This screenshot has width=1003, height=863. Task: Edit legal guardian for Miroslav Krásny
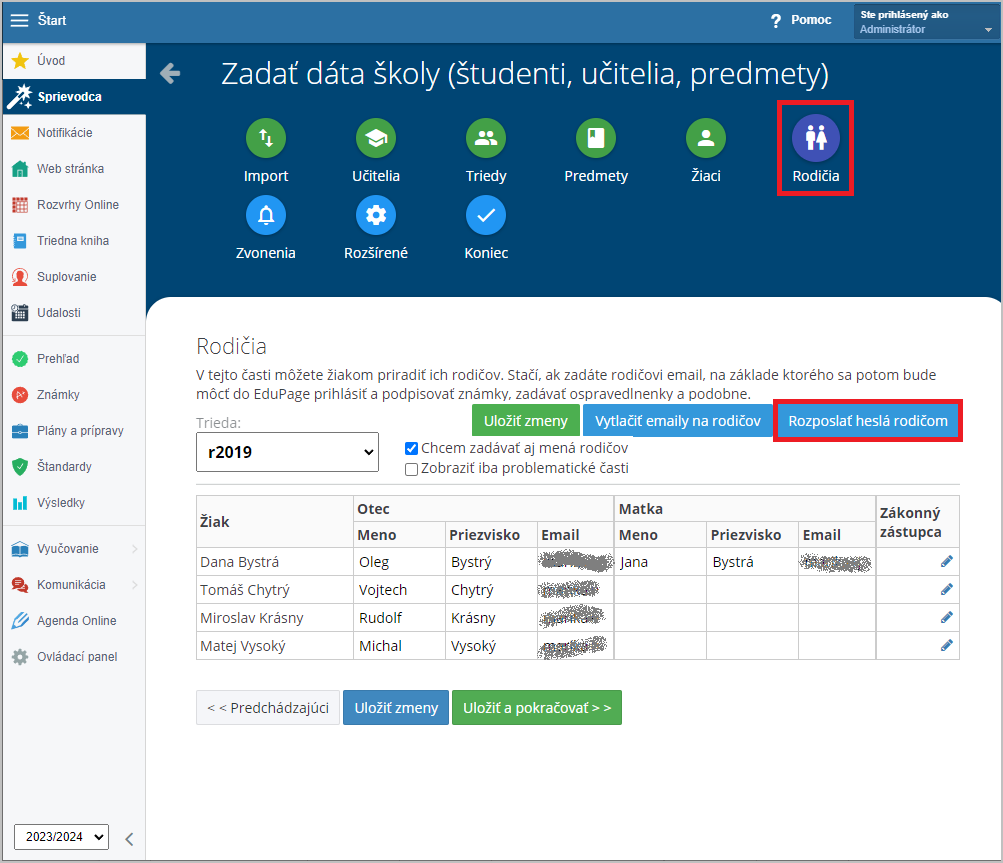pyautogui.click(x=947, y=617)
